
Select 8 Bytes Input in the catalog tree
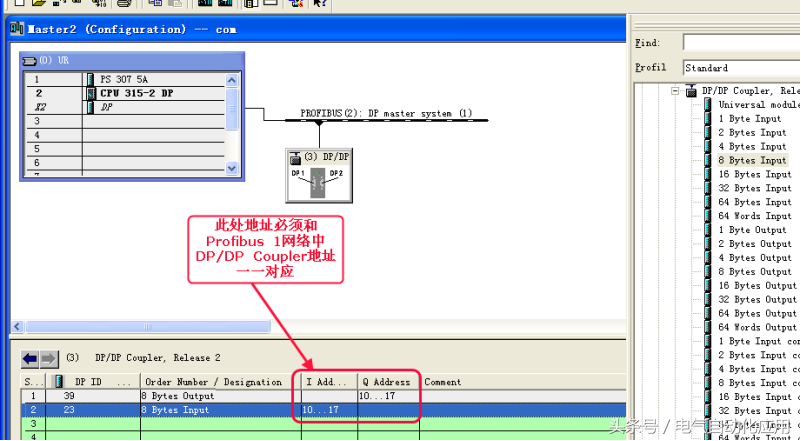[751, 160]
